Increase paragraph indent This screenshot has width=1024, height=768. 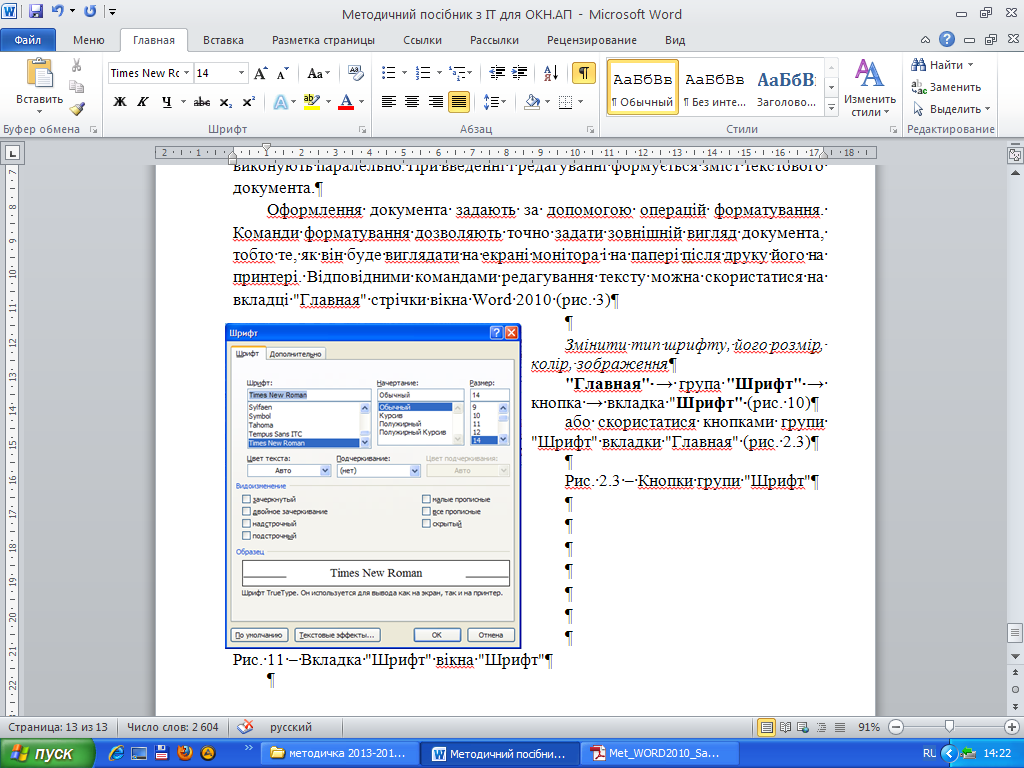(x=520, y=73)
